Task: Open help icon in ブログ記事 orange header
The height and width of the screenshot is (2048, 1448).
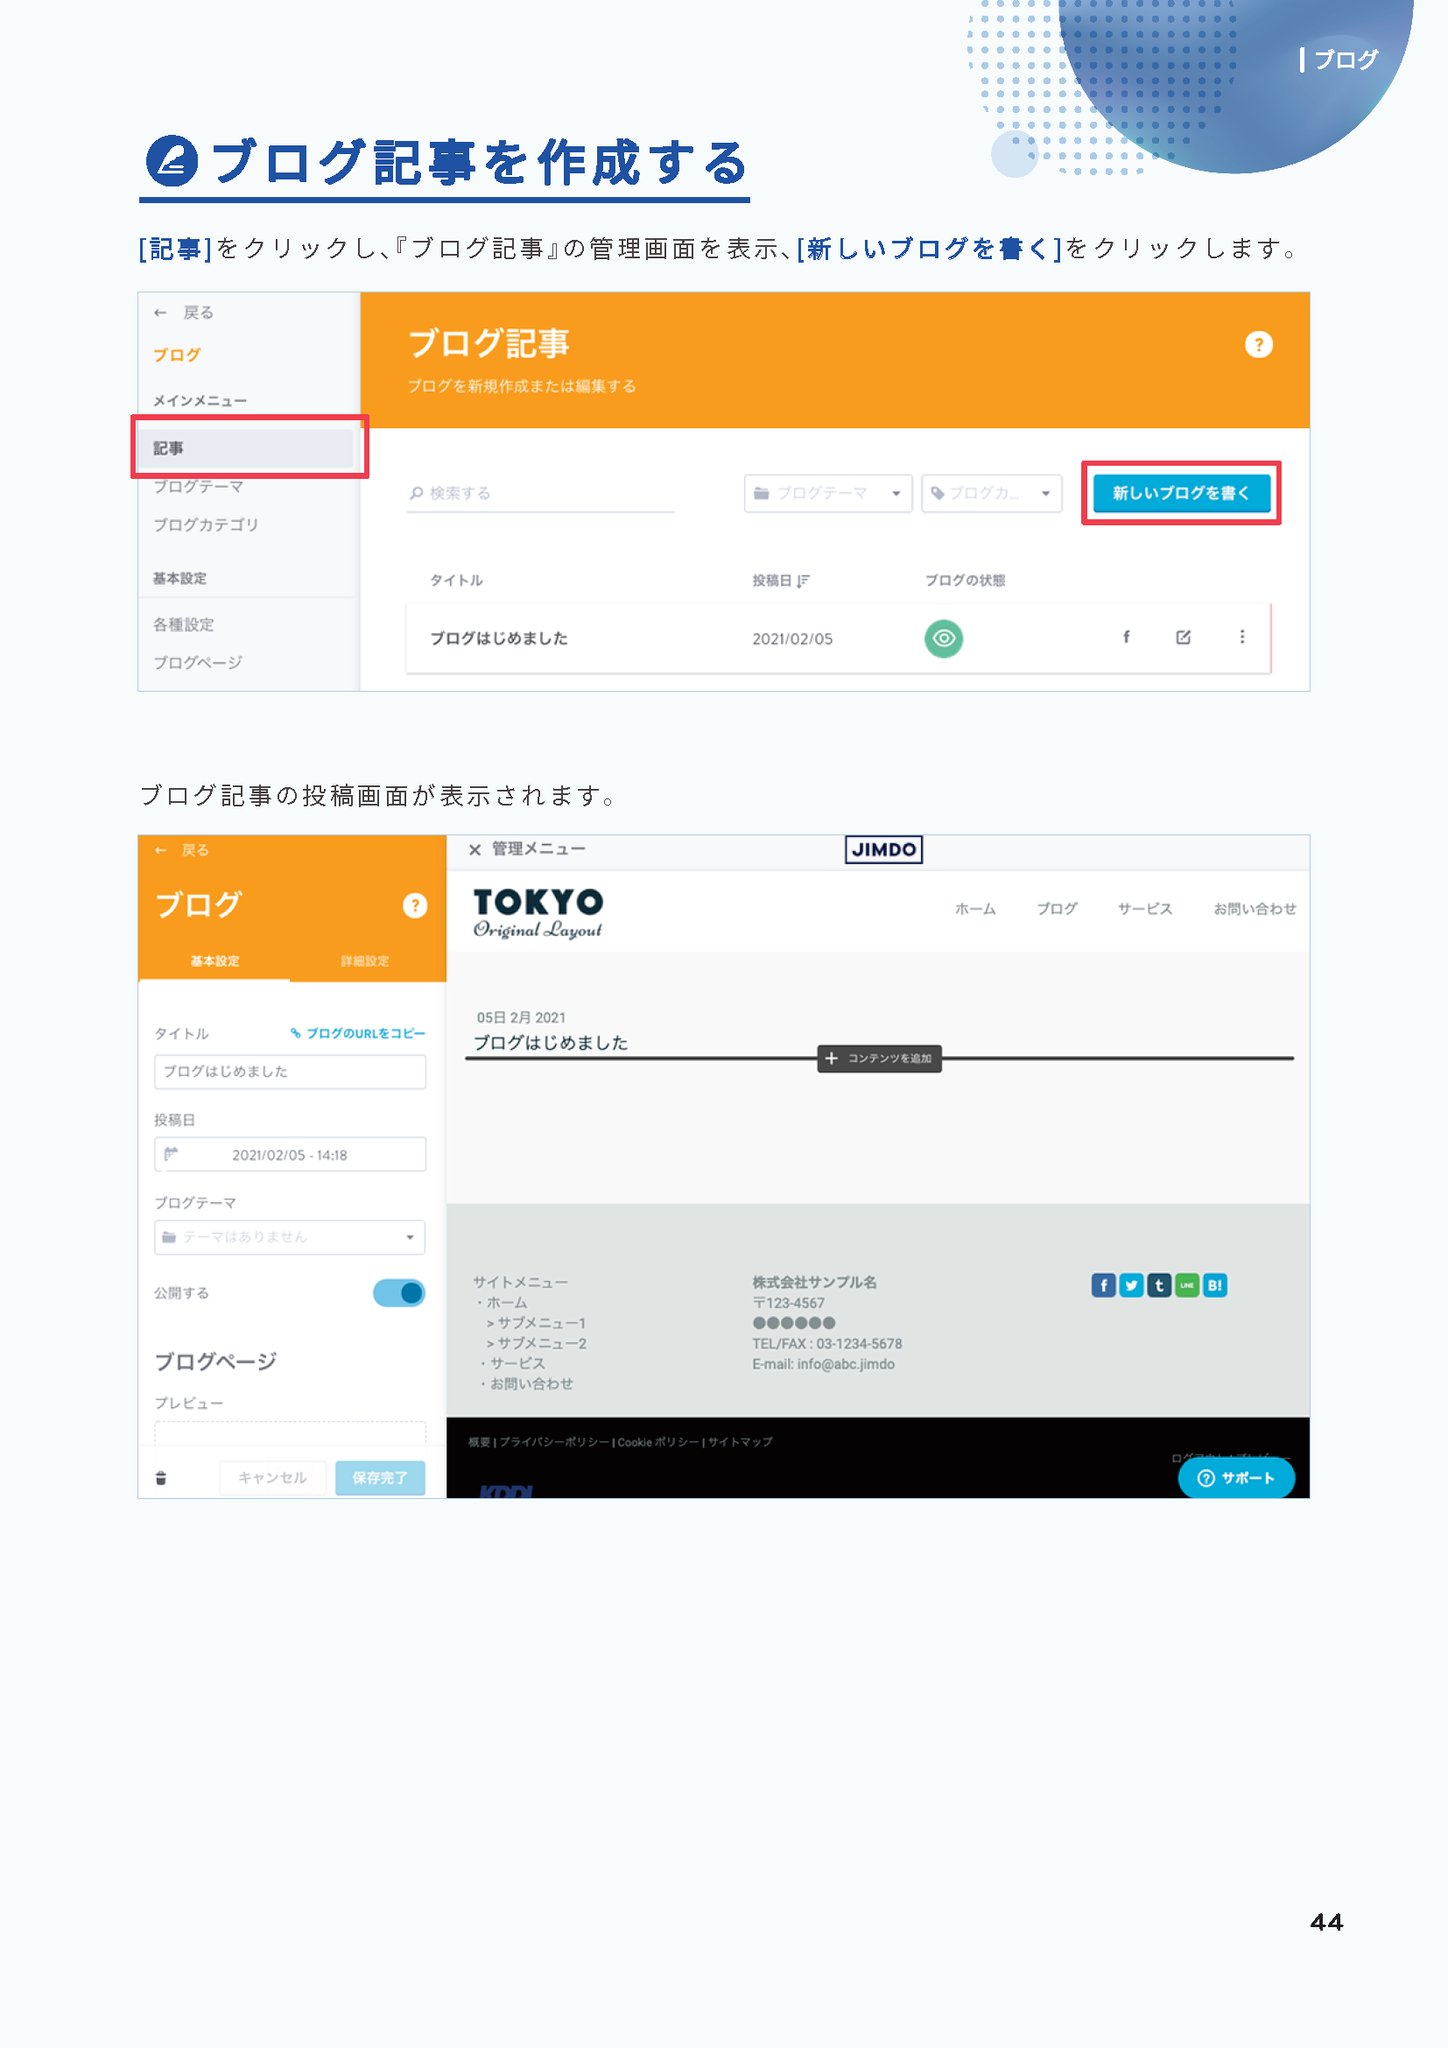Action: click(1258, 345)
